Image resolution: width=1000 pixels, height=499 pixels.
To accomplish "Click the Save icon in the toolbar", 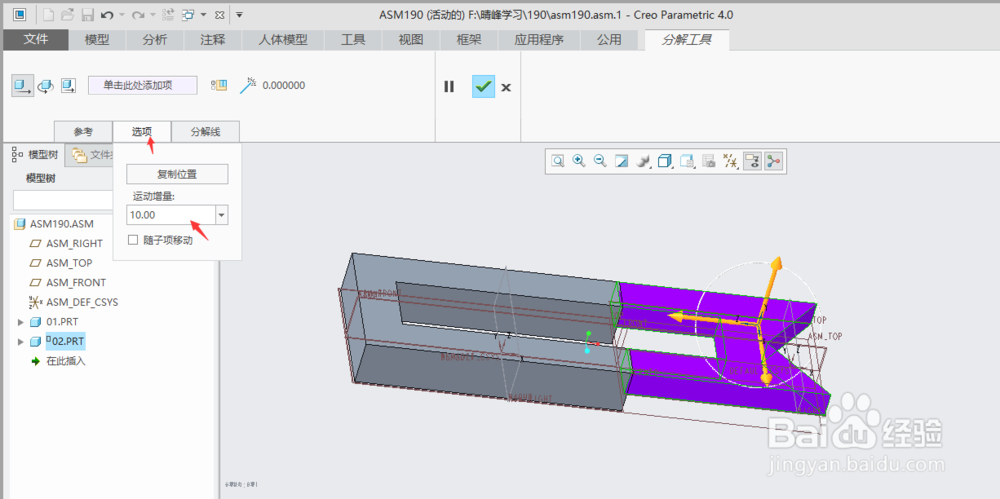I will click(88, 14).
